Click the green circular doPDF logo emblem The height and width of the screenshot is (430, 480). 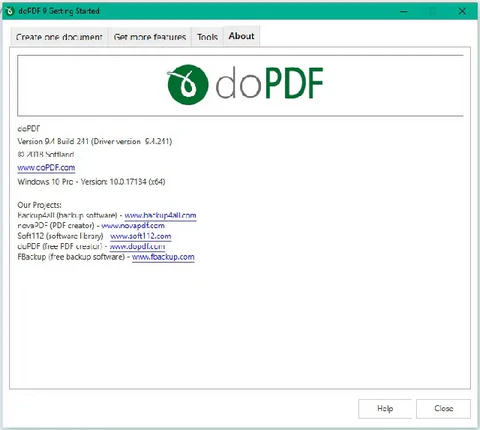coord(188,84)
